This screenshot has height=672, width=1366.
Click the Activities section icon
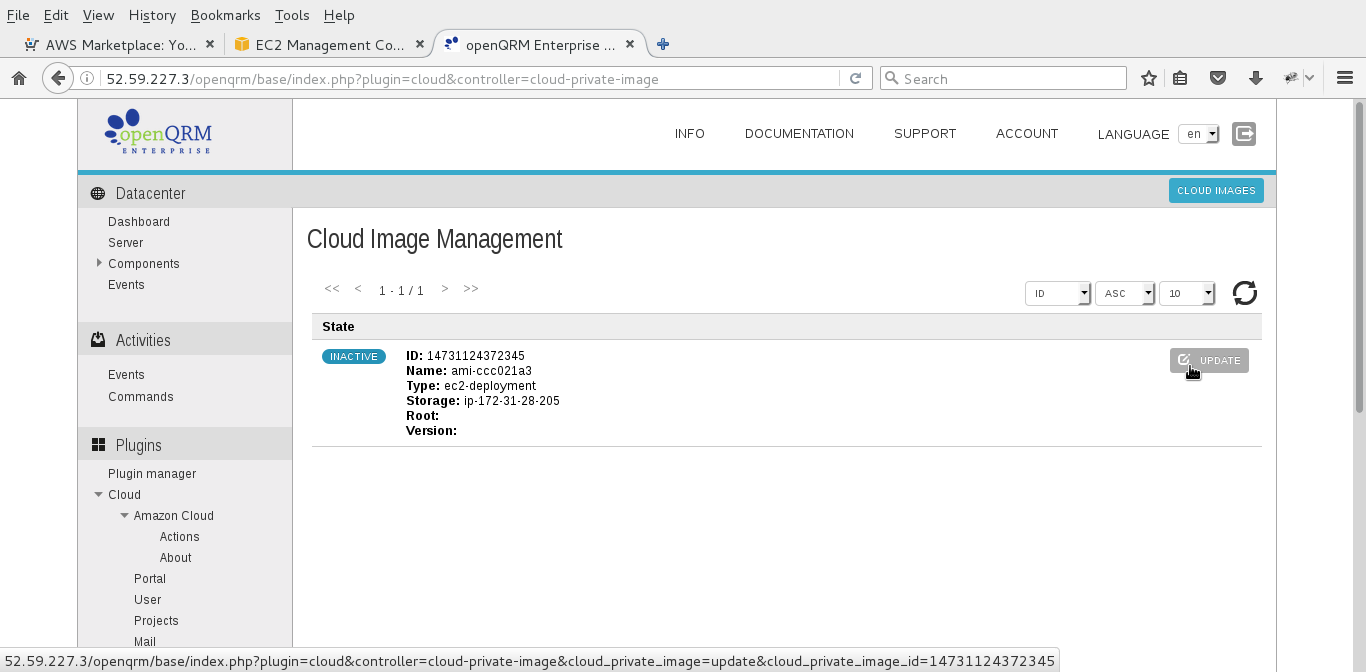pos(98,340)
